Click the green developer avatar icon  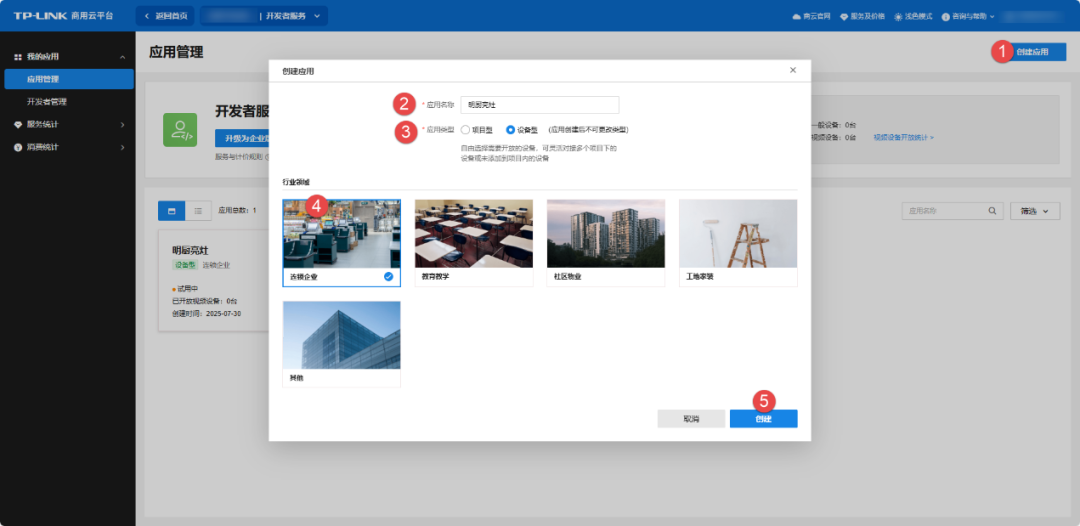[x=180, y=130]
